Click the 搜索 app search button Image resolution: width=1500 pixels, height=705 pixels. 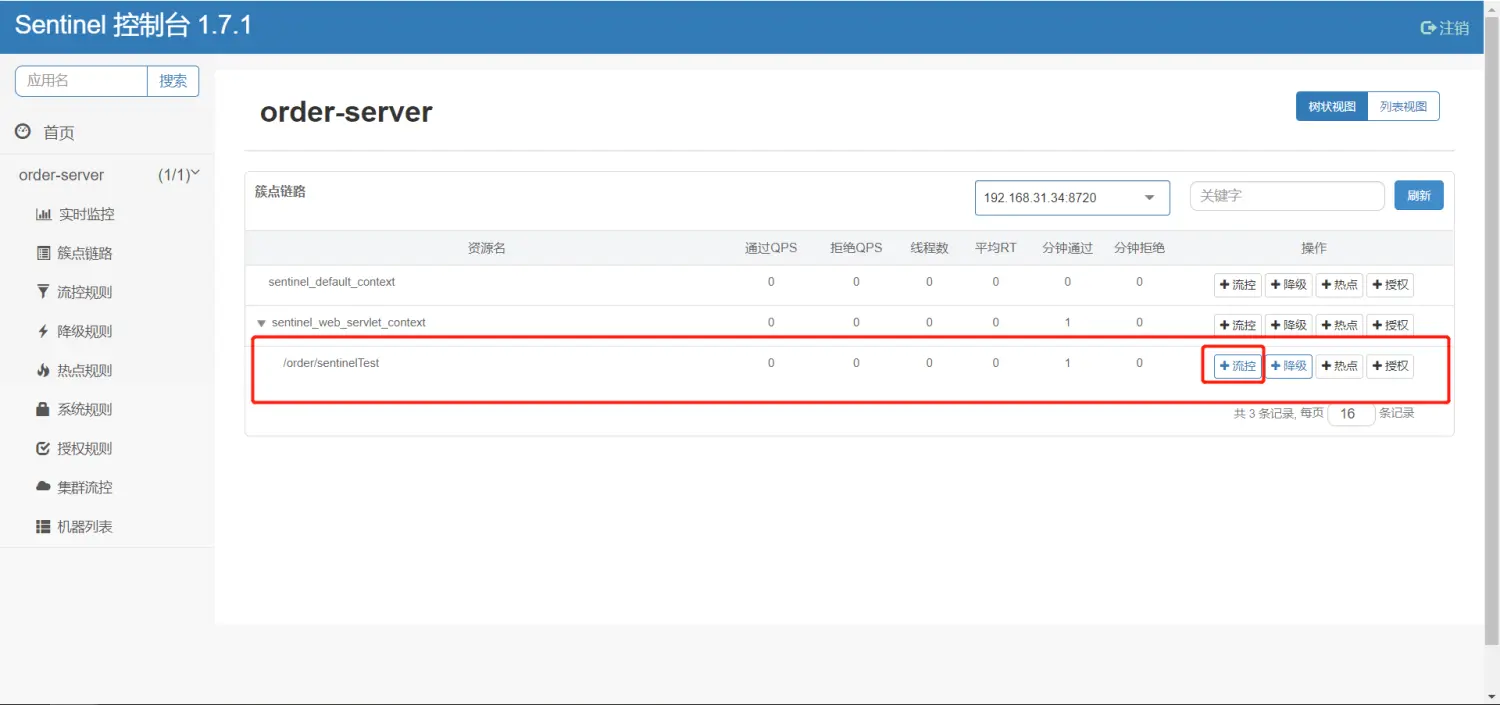tap(173, 81)
